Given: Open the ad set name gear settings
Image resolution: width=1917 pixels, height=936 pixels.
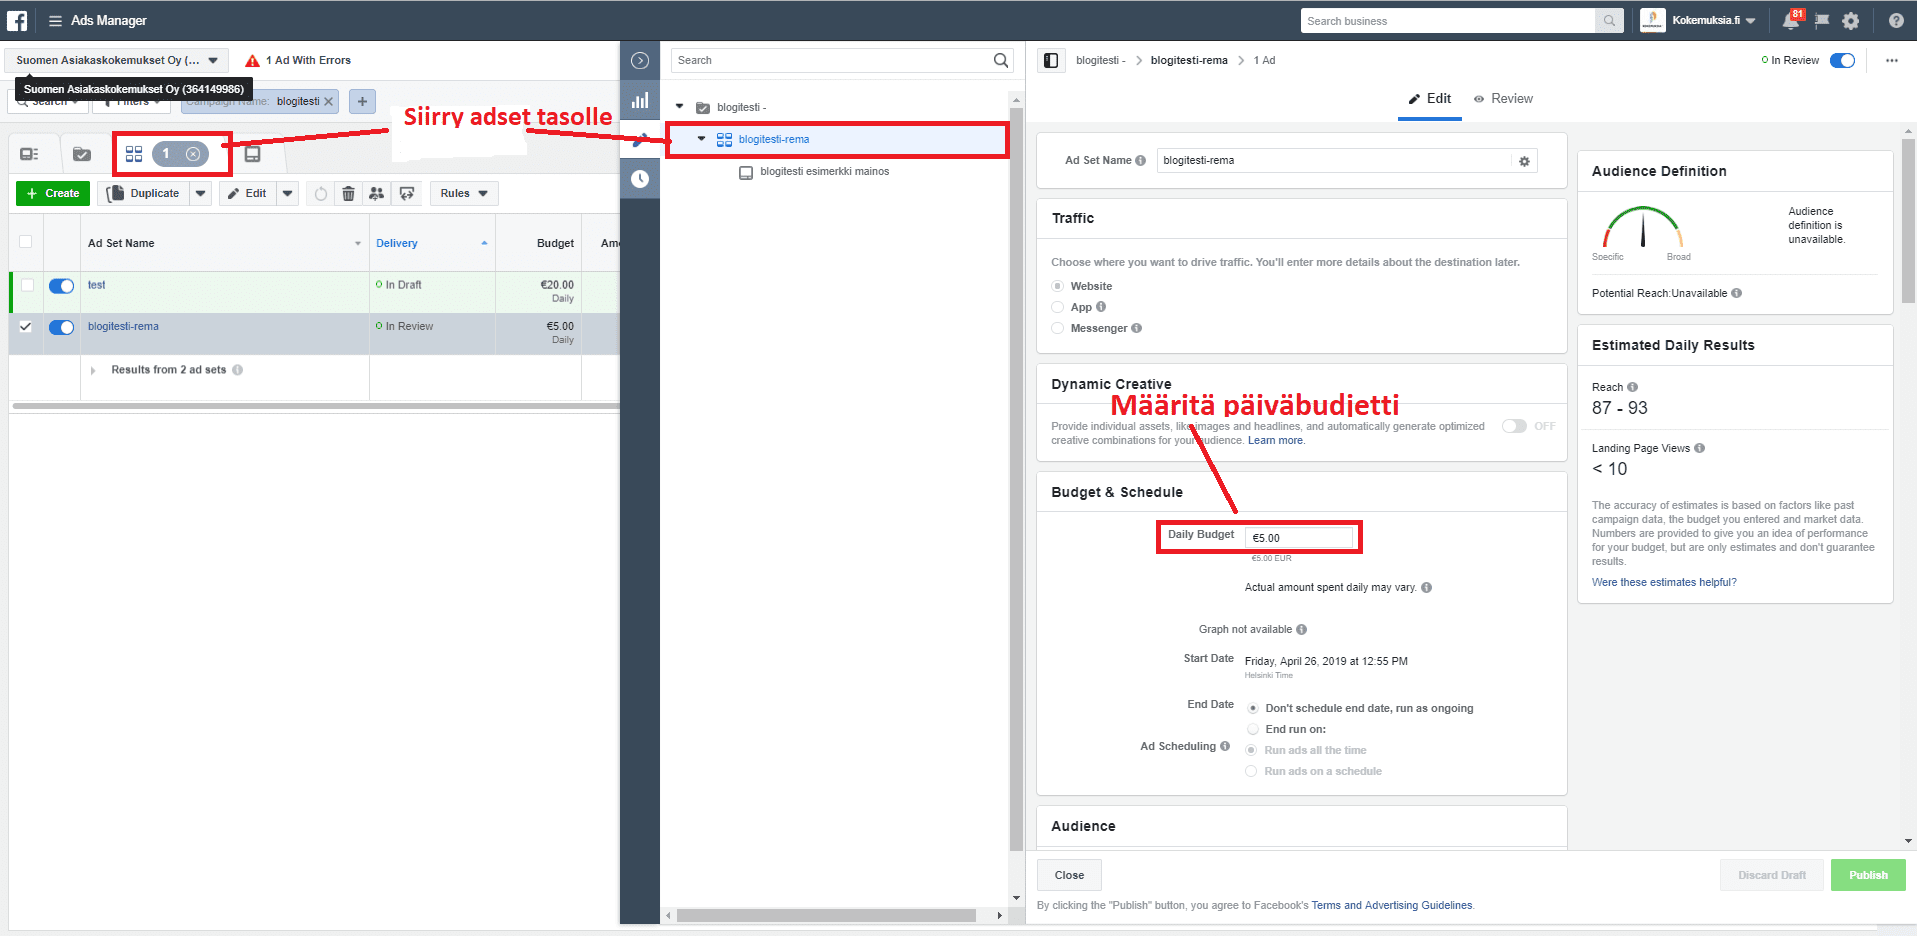Looking at the screenshot, I should (1524, 161).
